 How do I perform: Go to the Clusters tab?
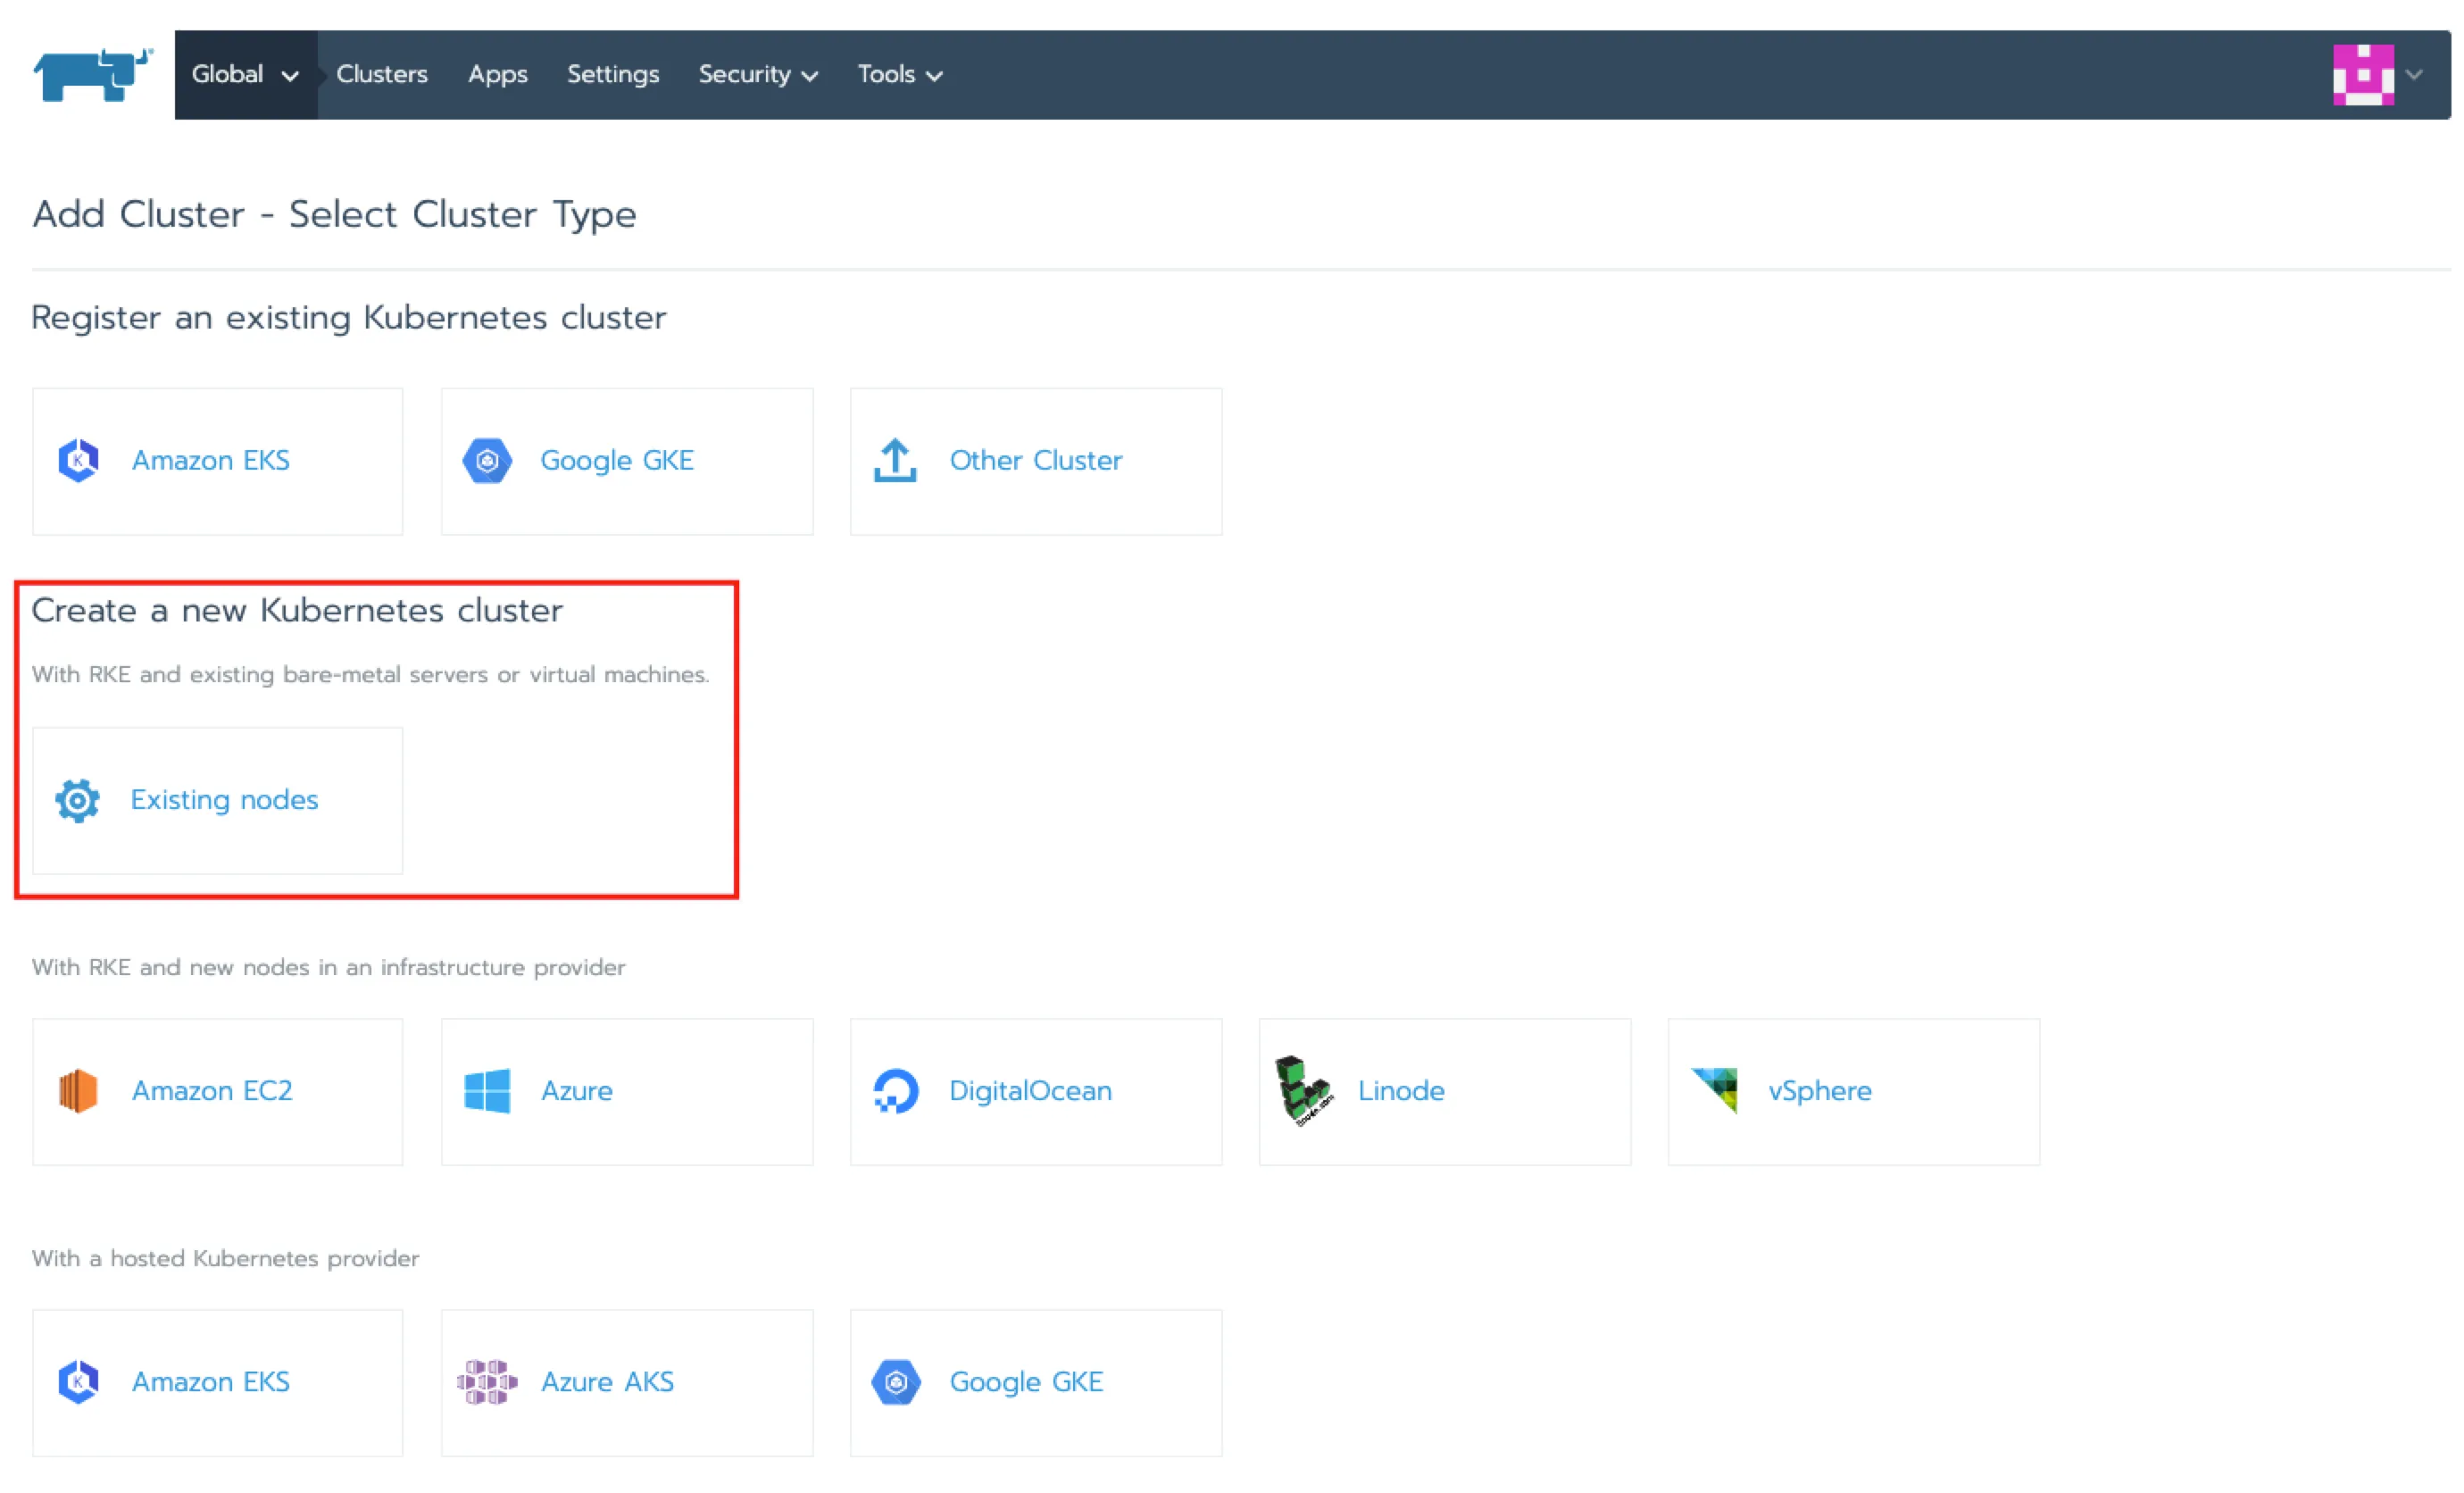(382, 75)
